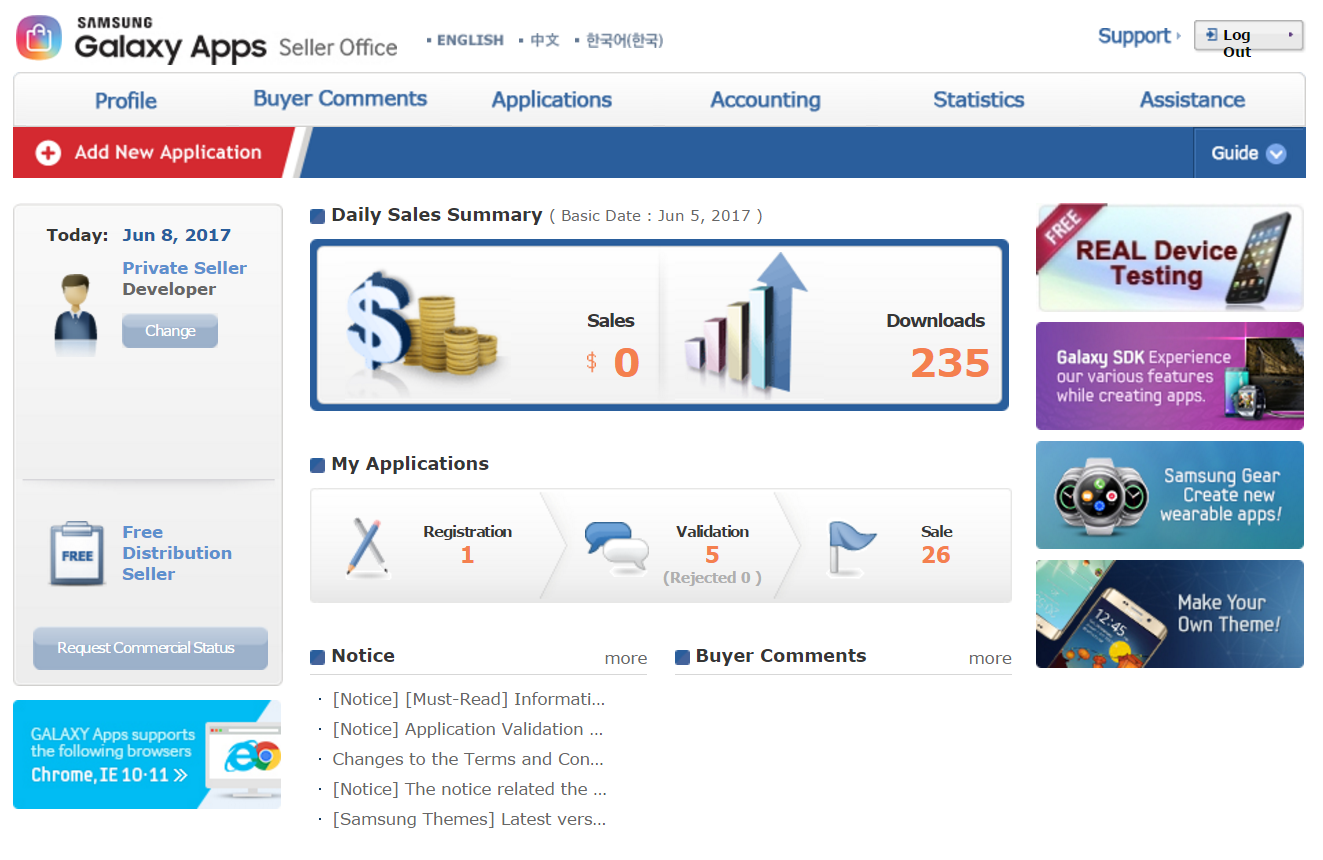
Task: Click the Registration count 1
Action: coord(467,555)
